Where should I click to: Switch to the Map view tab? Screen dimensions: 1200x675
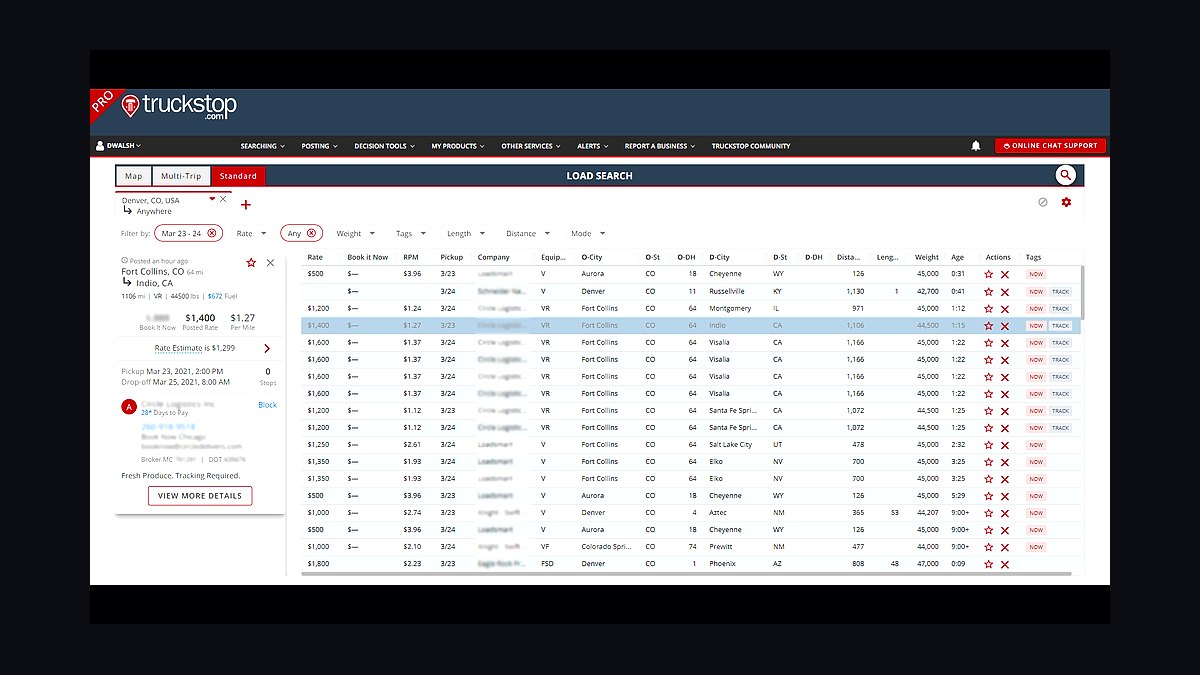[133, 176]
